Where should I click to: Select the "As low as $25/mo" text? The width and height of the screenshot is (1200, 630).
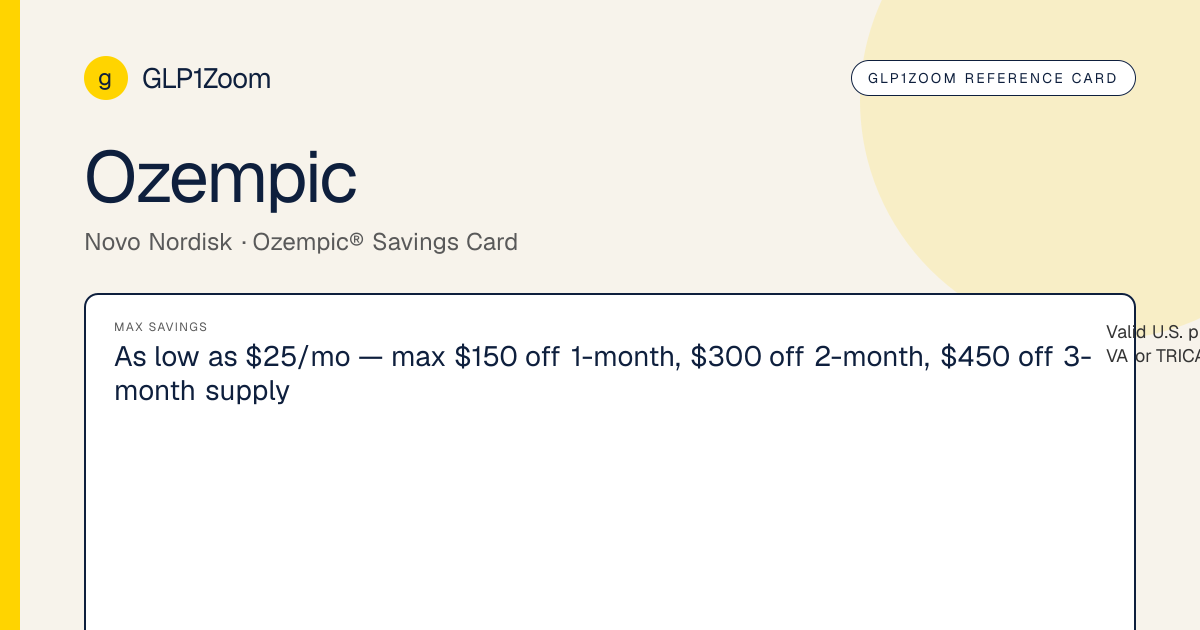[x=232, y=357]
